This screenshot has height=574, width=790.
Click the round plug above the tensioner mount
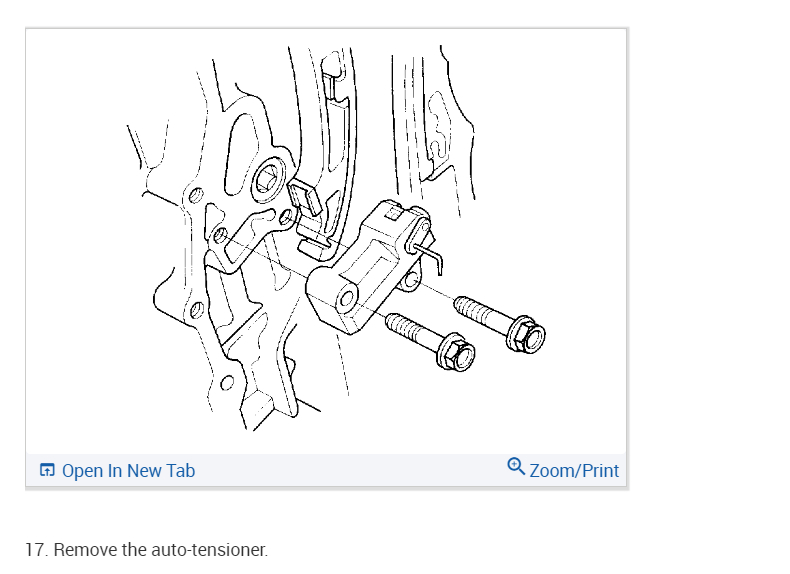coord(268,179)
